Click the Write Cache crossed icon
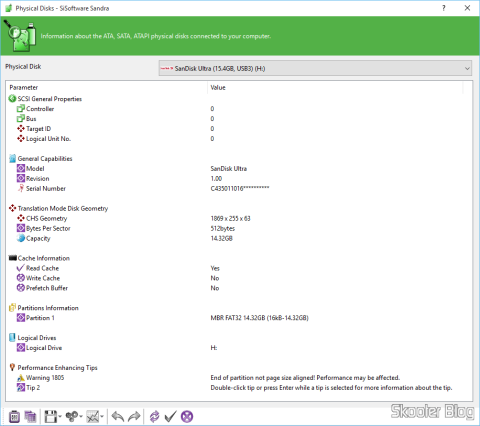The width and height of the screenshot is (480, 426). [x=21, y=278]
